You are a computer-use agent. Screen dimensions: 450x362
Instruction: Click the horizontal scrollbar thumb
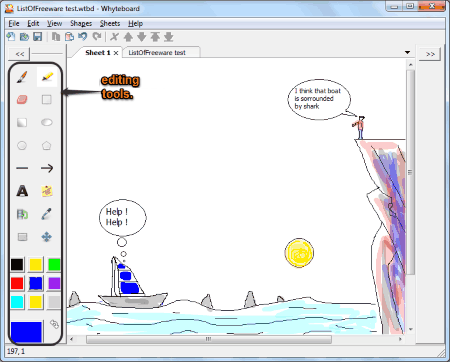click(209, 339)
